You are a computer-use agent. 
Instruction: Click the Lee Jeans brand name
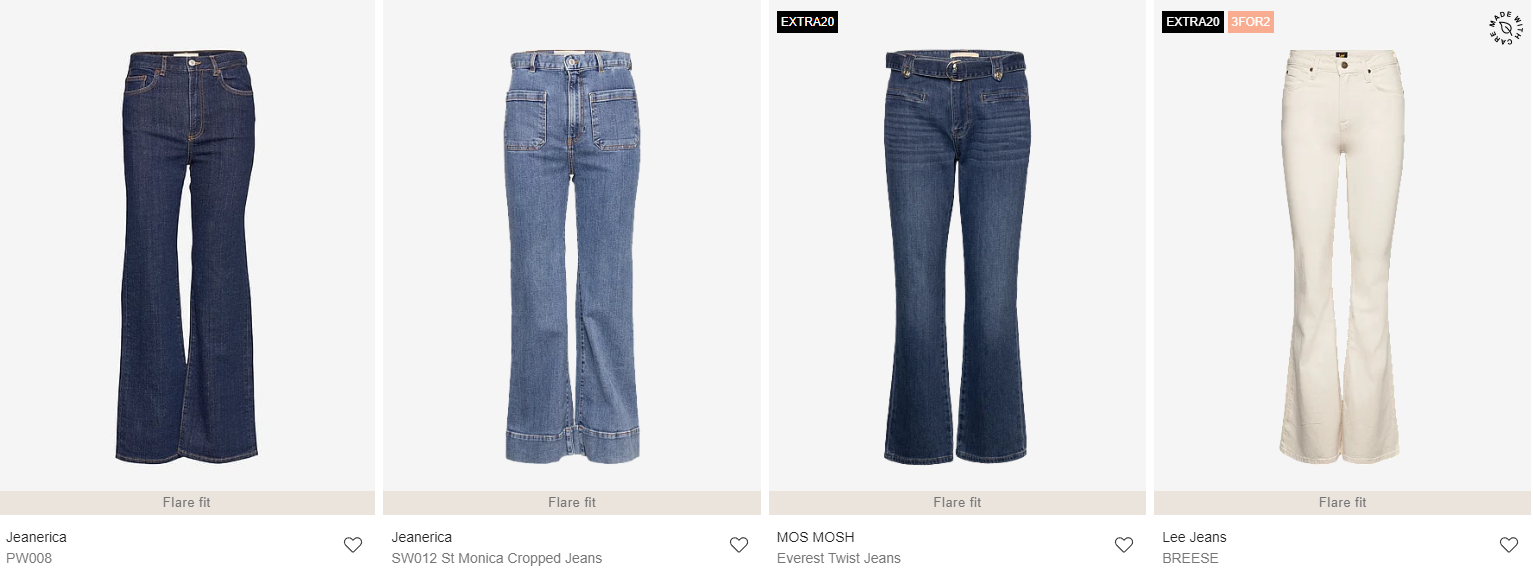(x=1194, y=537)
